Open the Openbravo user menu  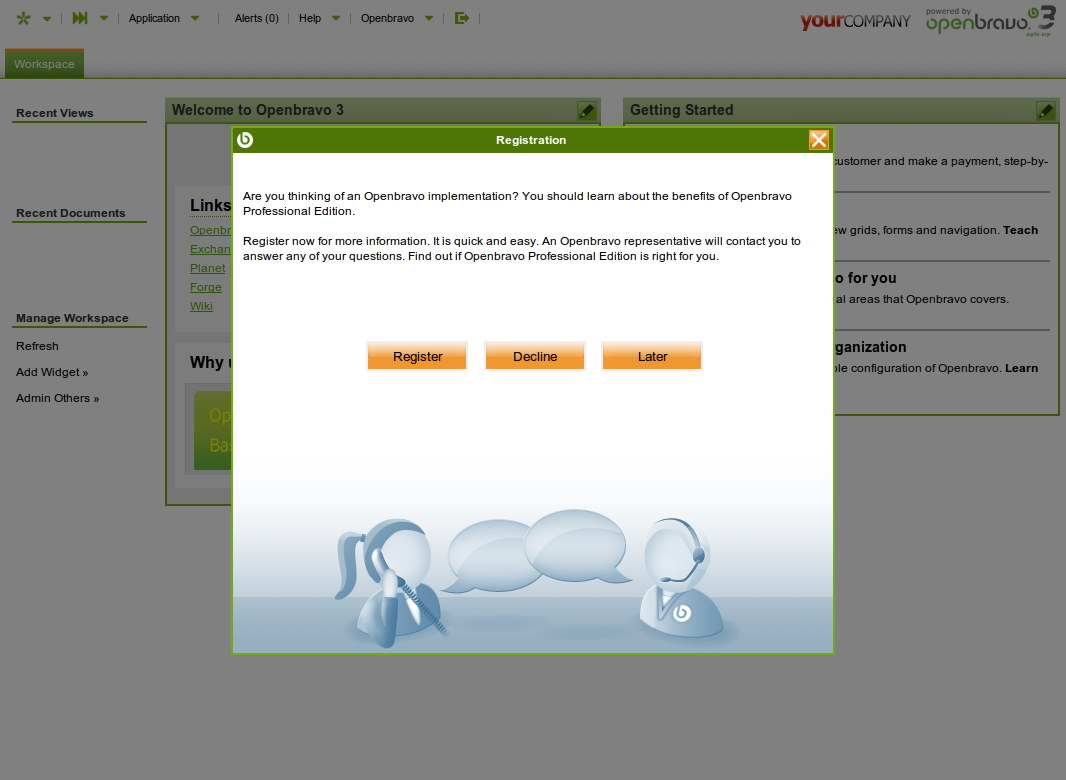(388, 18)
